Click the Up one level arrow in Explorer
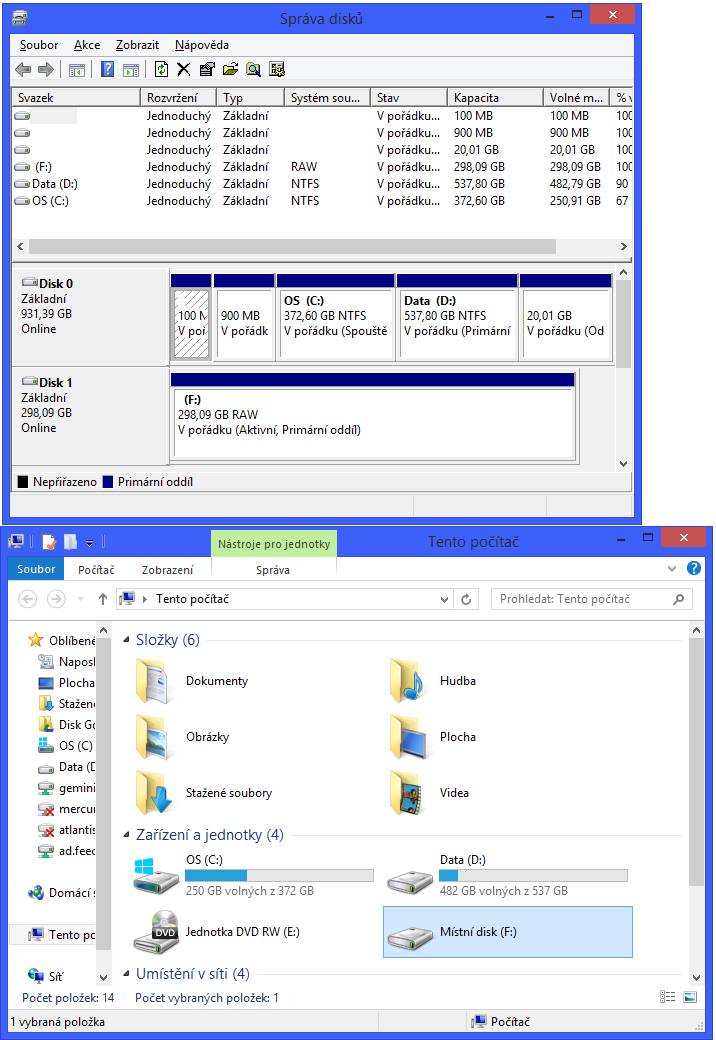716x1040 pixels. pos(103,600)
